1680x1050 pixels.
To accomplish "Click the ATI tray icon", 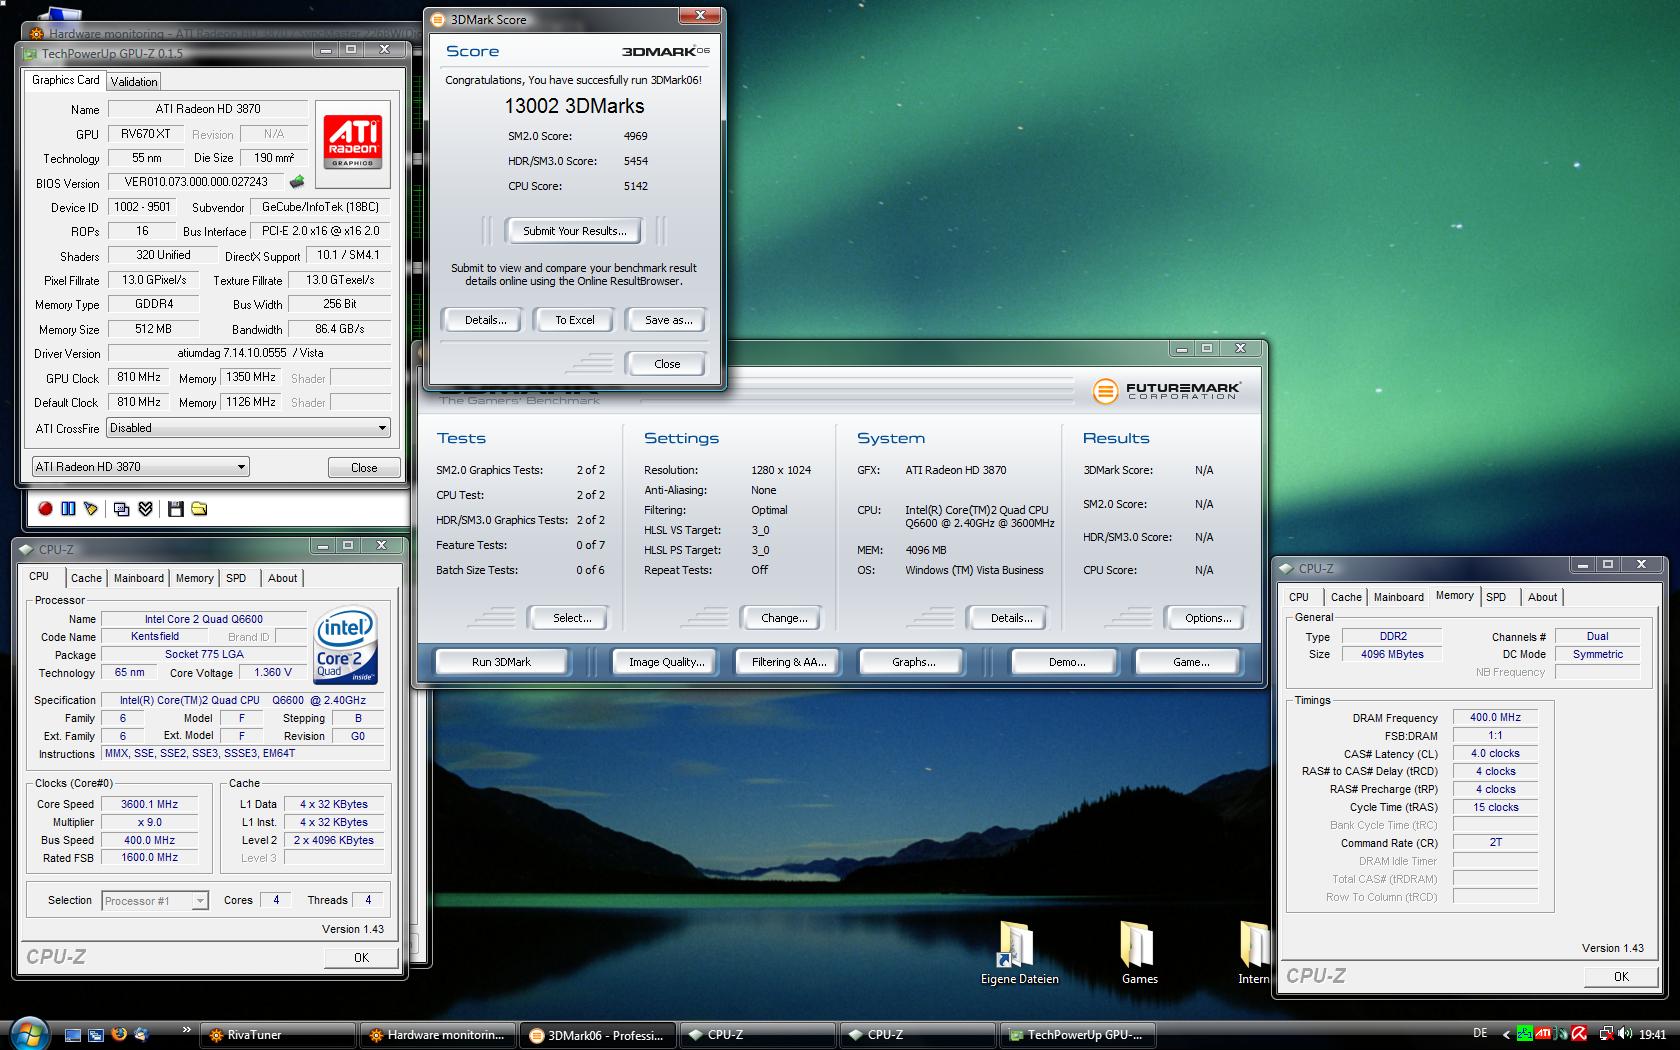I will [1543, 1035].
